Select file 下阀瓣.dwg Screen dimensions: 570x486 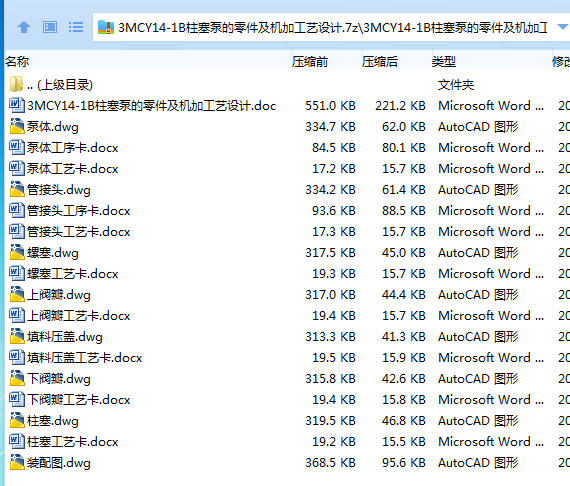pyautogui.click(x=59, y=379)
